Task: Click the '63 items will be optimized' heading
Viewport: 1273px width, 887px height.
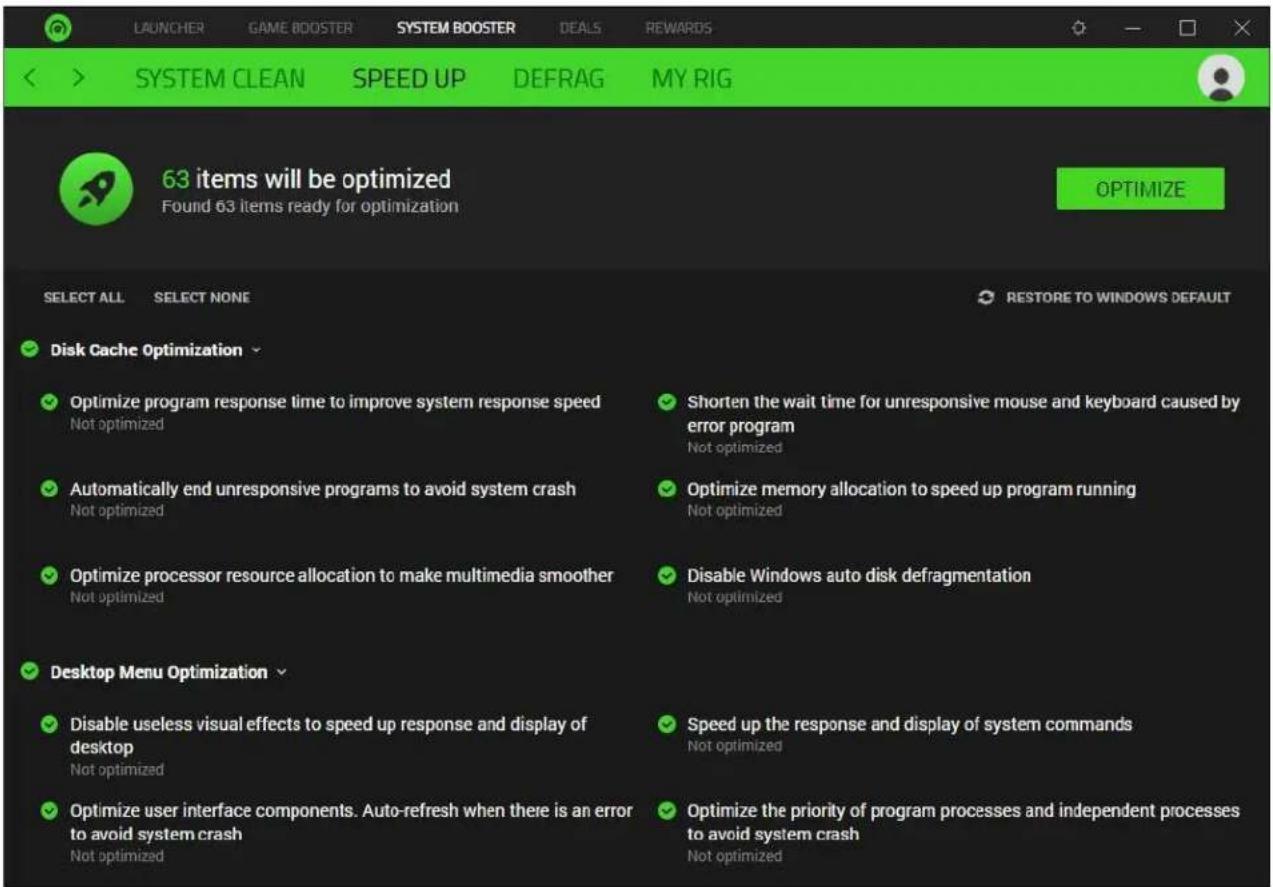Action: point(306,180)
